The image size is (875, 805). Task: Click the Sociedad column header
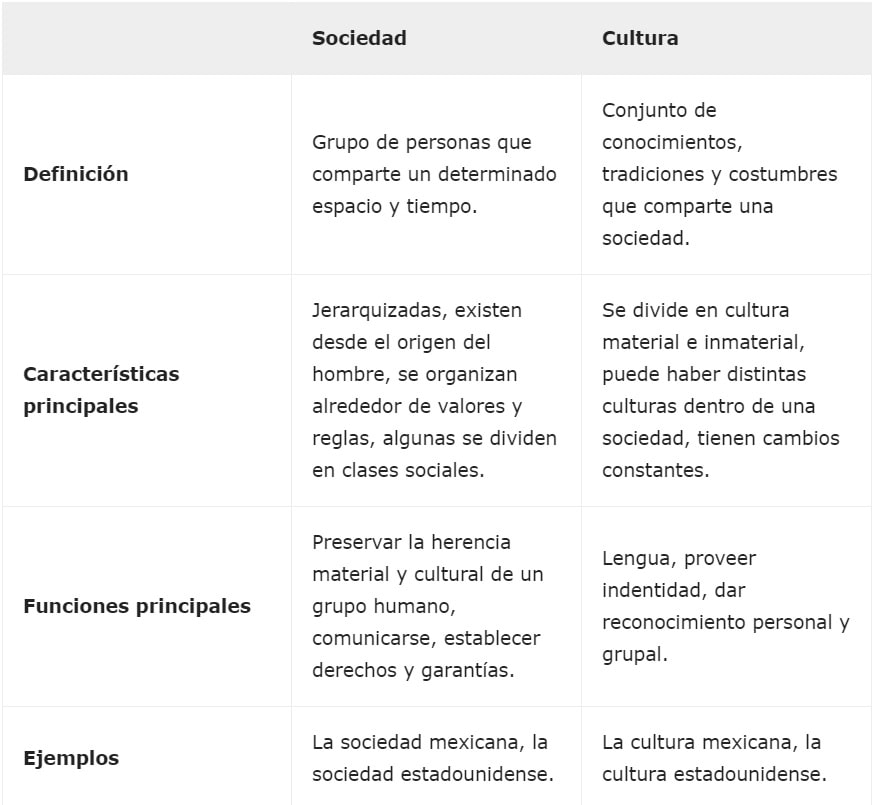point(359,38)
